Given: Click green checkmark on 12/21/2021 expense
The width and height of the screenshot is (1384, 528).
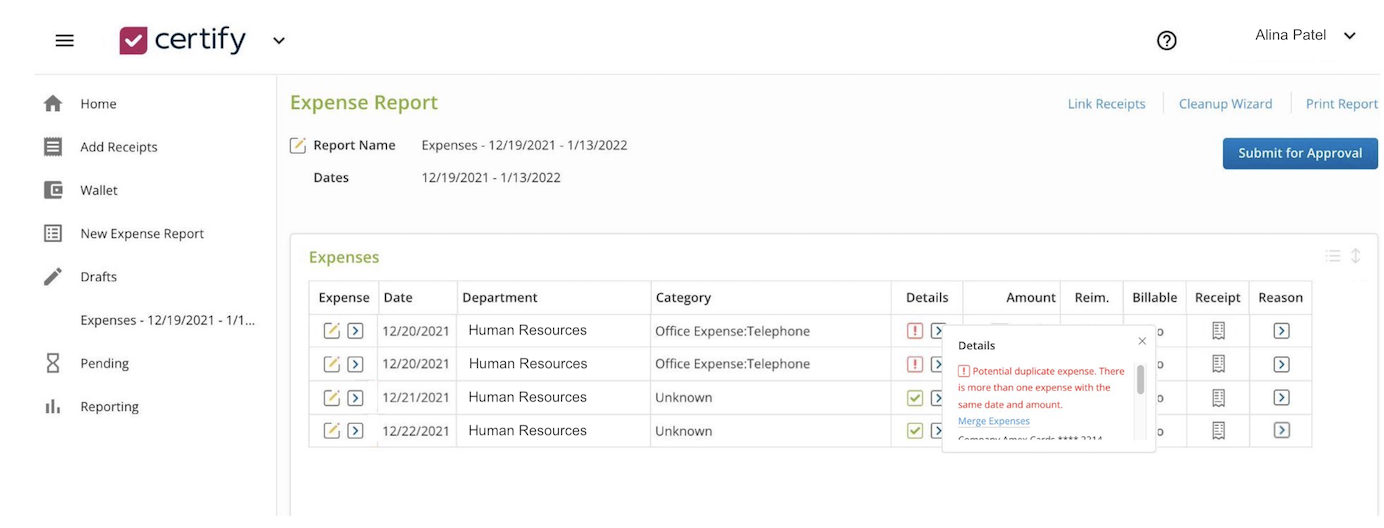Looking at the screenshot, I should pyautogui.click(x=914, y=398).
